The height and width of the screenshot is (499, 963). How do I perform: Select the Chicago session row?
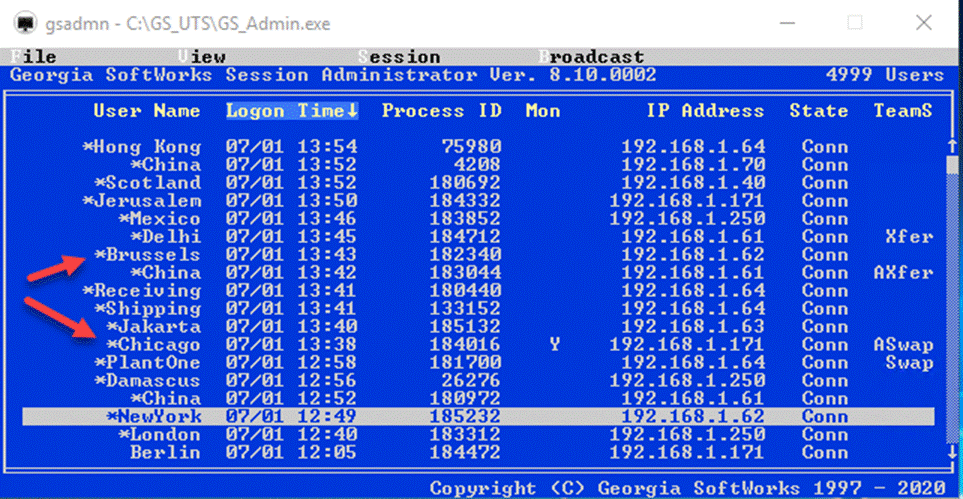[478, 345]
